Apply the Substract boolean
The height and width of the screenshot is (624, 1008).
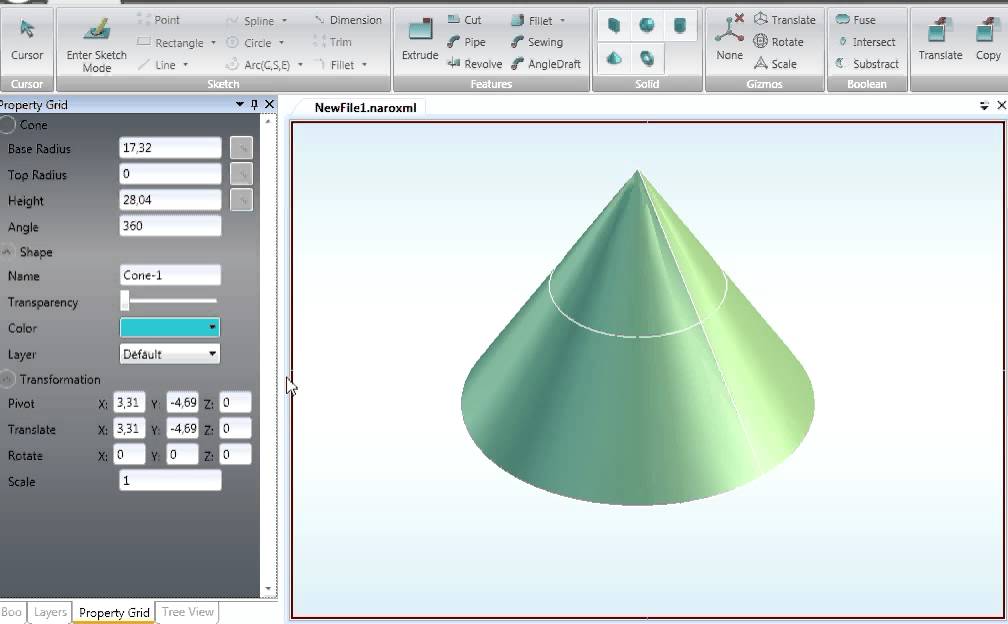click(867, 64)
